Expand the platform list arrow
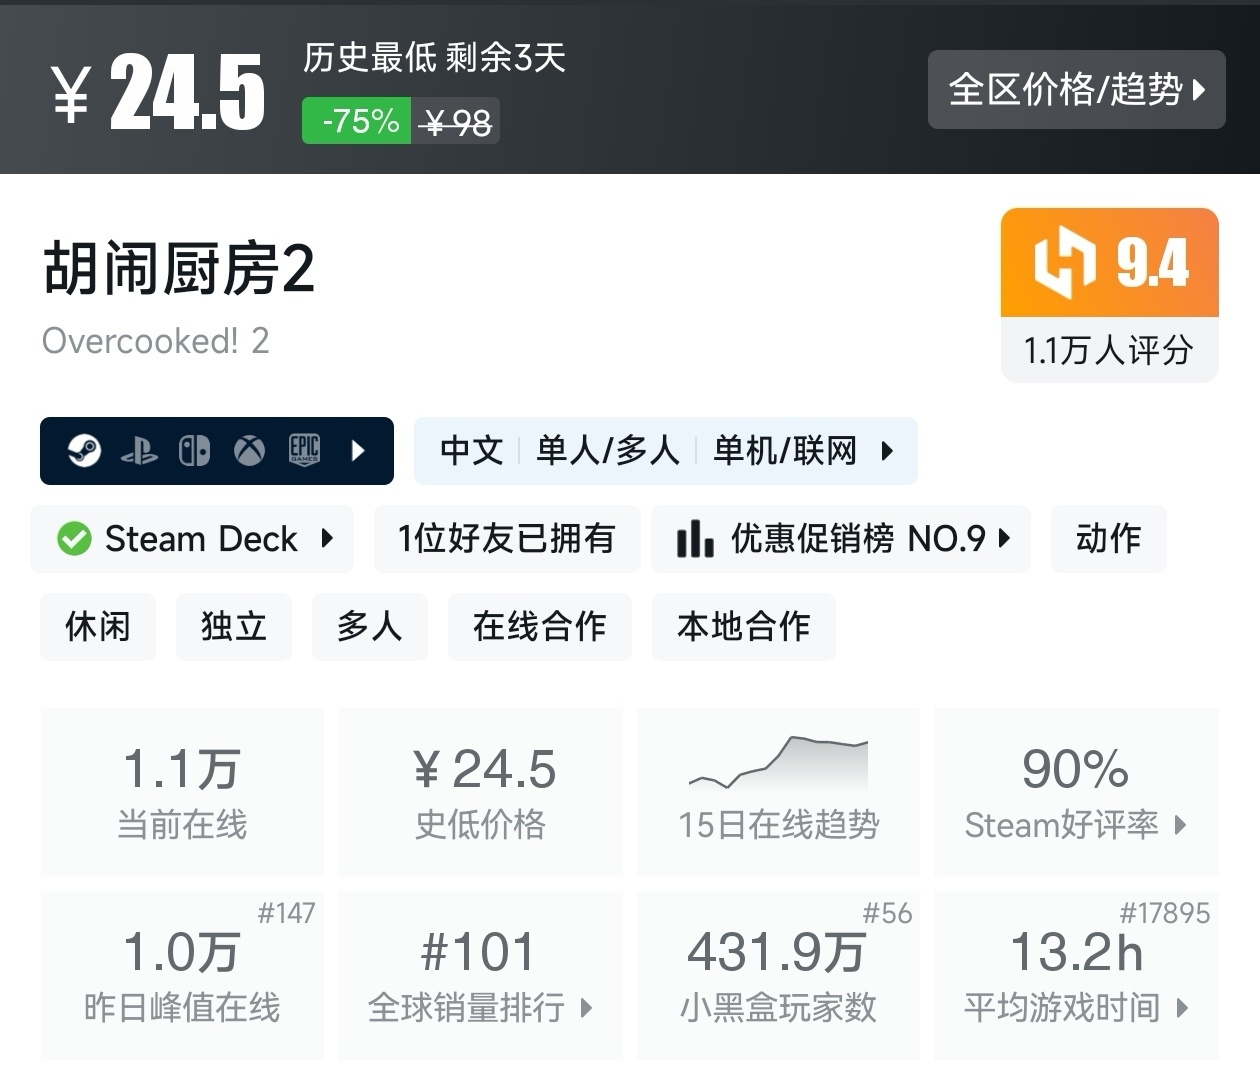Screen dimensions: 1260x1078 (x=359, y=451)
